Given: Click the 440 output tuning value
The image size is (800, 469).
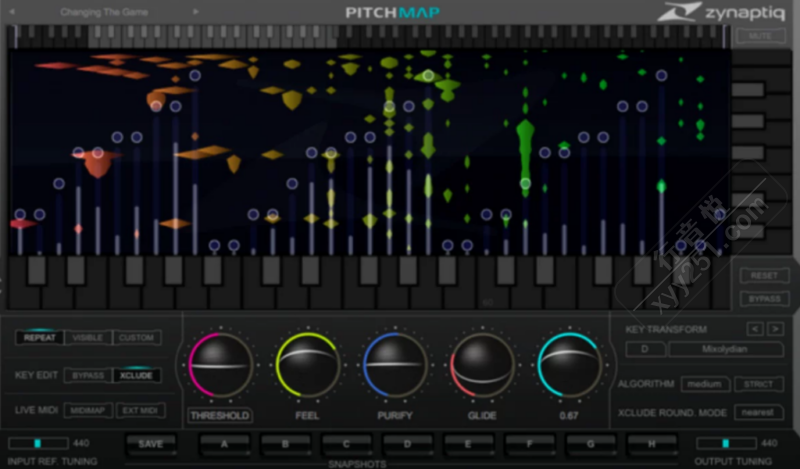Looking at the screenshot, I should click(x=769, y=443).
